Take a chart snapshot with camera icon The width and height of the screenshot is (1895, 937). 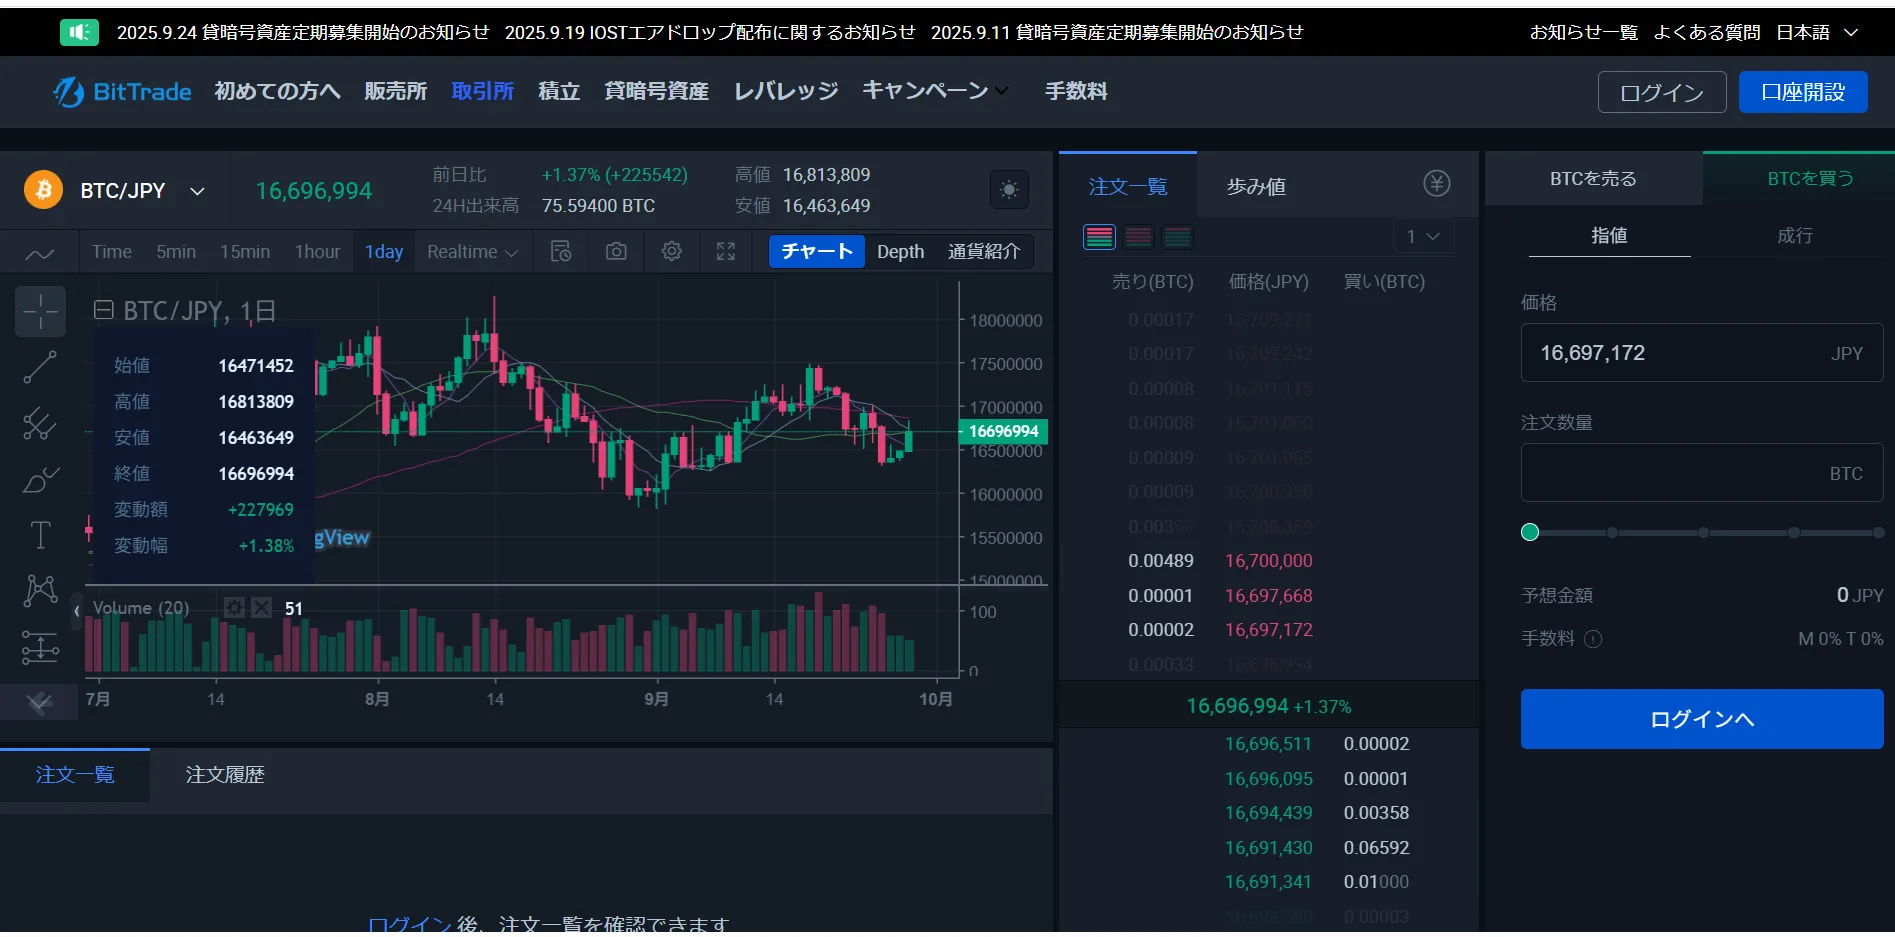click(x=616, y=251)
